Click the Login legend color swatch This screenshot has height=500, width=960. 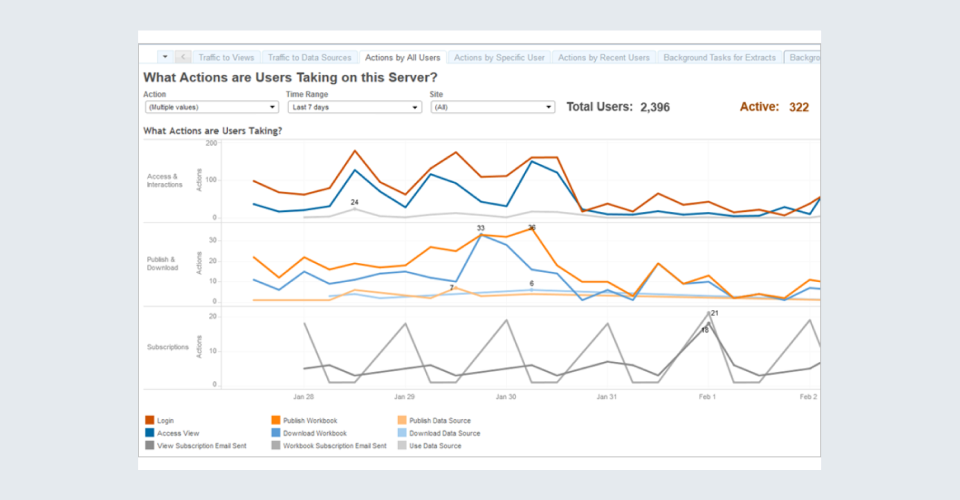(x=150, y=421)
